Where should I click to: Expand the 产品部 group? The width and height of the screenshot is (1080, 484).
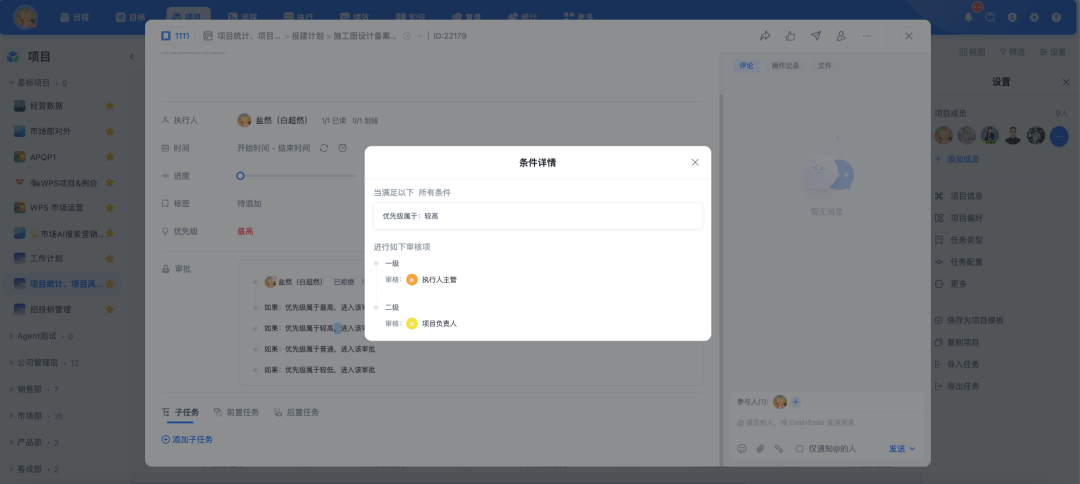[12, 443]
